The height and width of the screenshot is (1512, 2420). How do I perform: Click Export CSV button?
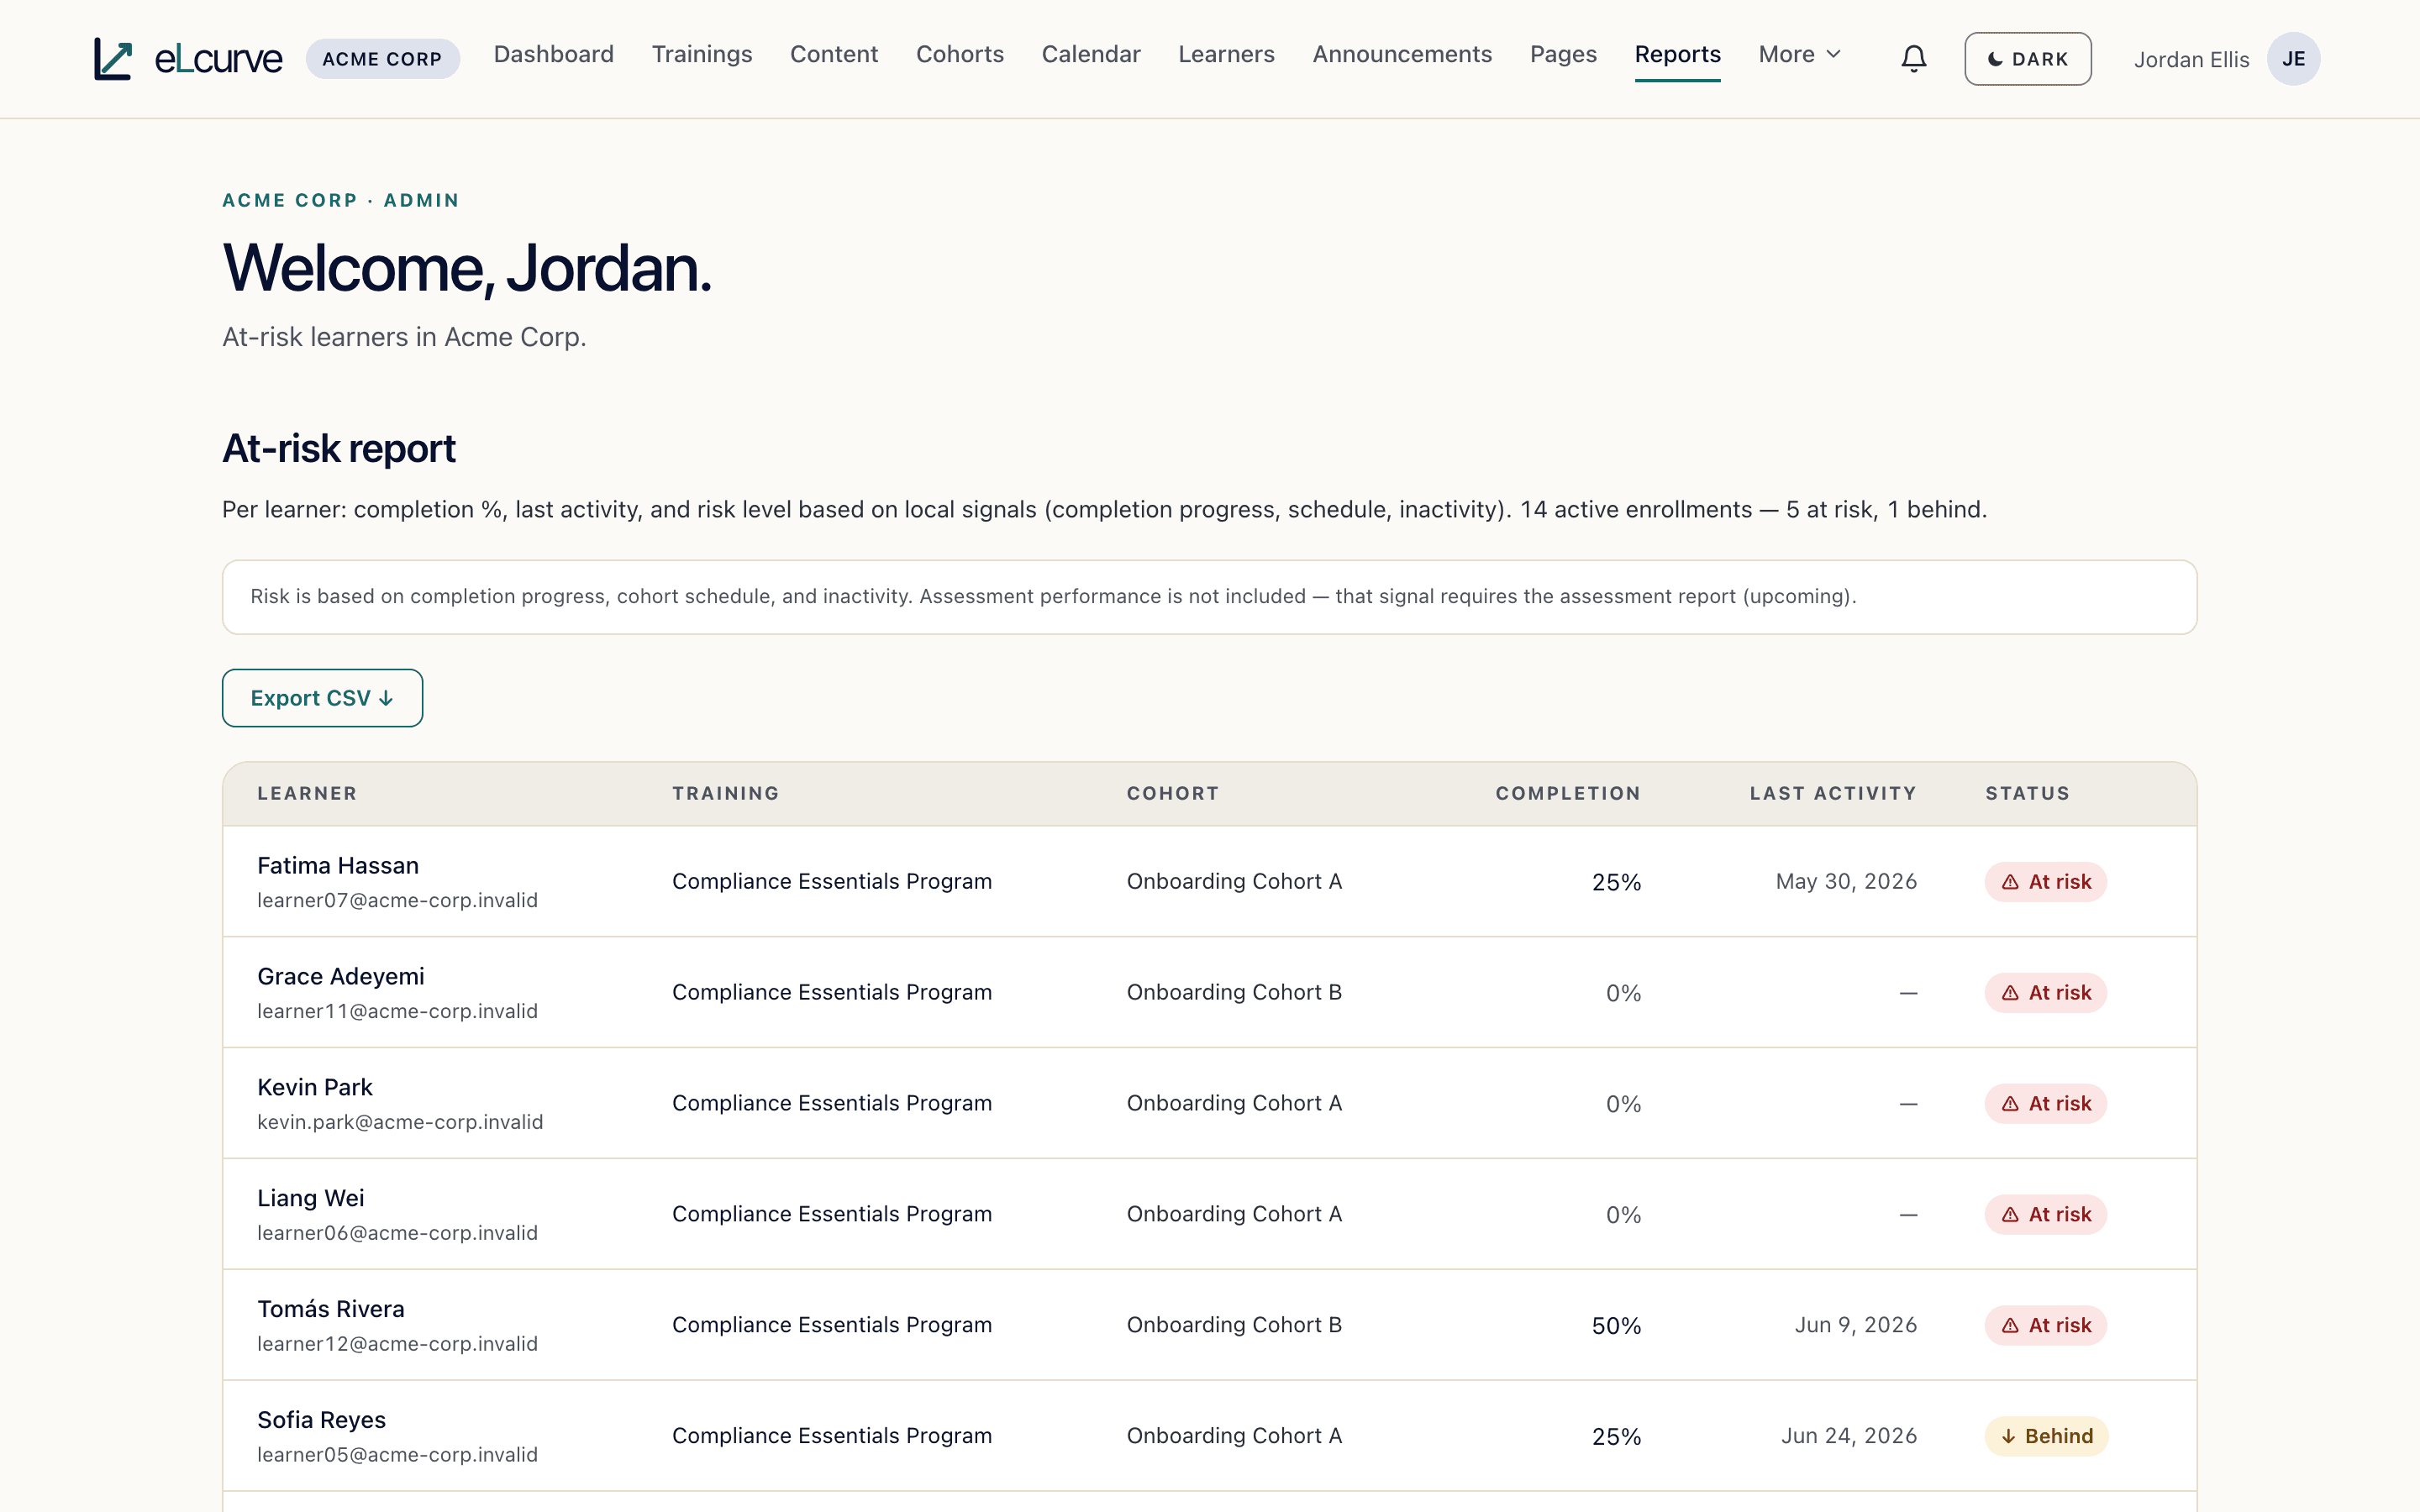click(322, 698)
